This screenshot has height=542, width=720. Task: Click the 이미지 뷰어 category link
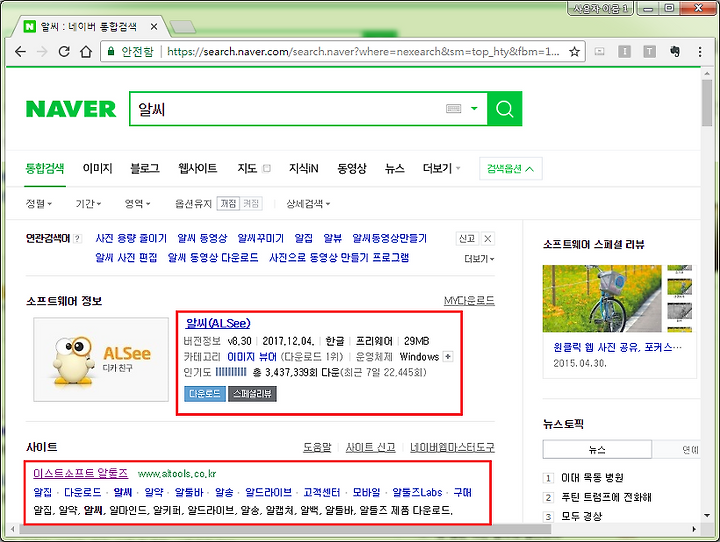coord(252,357)
